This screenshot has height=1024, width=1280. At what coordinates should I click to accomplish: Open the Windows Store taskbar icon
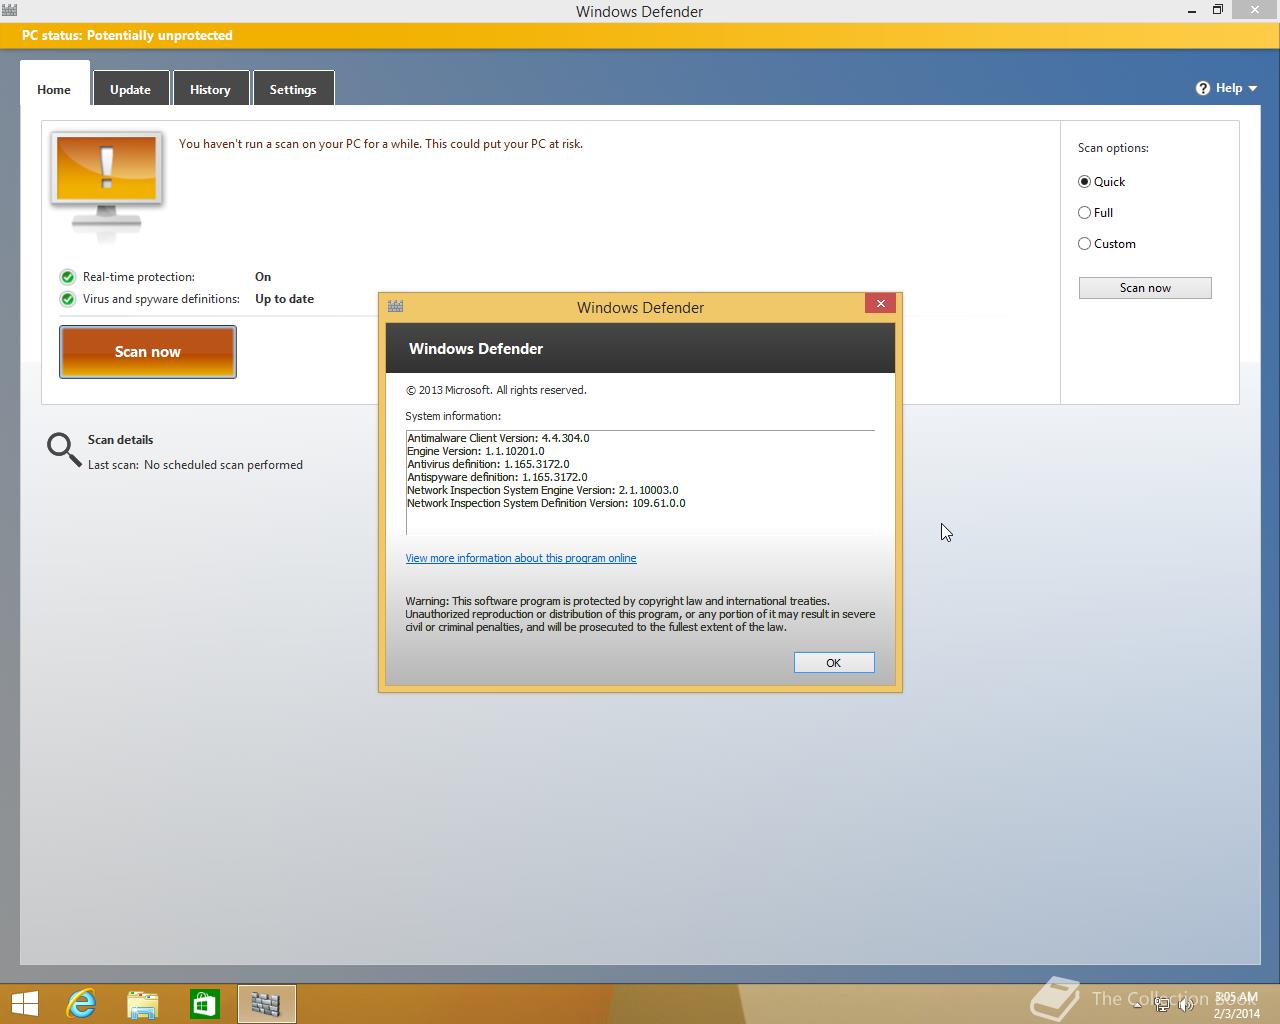(x=205, y=1003)
